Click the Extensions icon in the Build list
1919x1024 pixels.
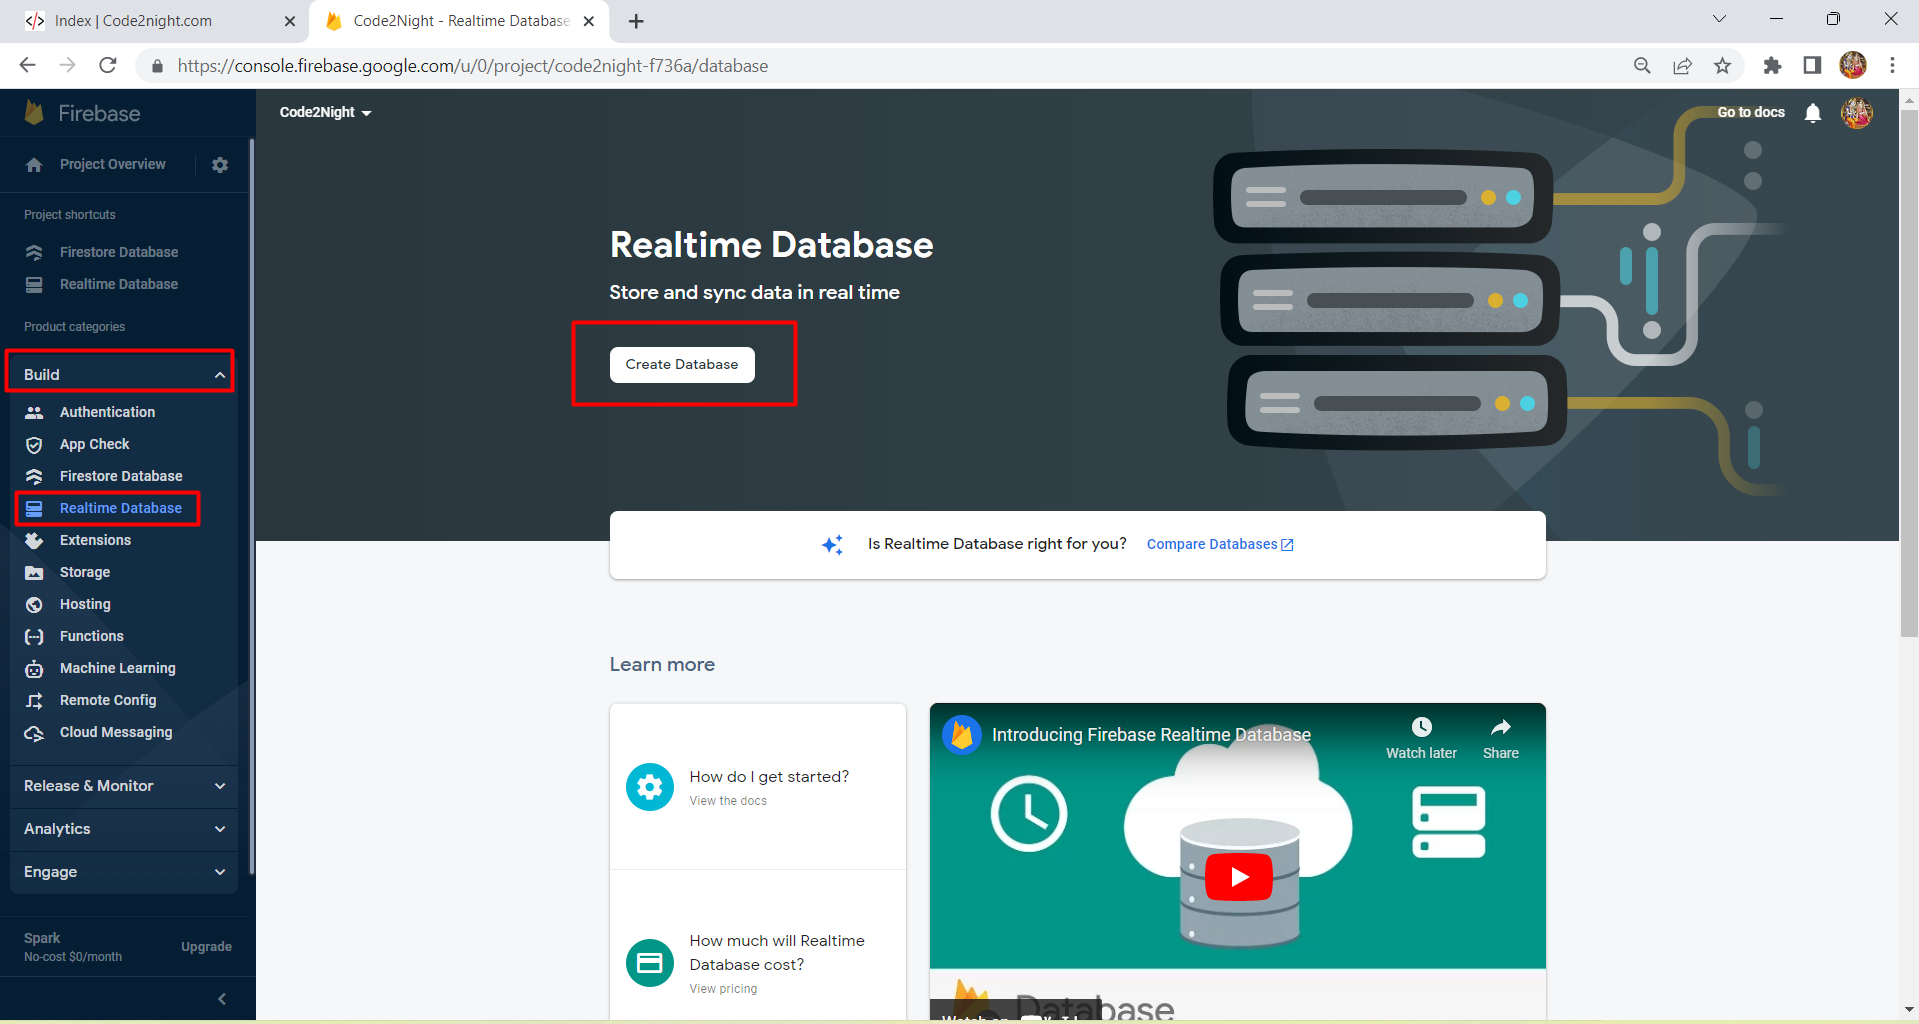click(34, 540)
